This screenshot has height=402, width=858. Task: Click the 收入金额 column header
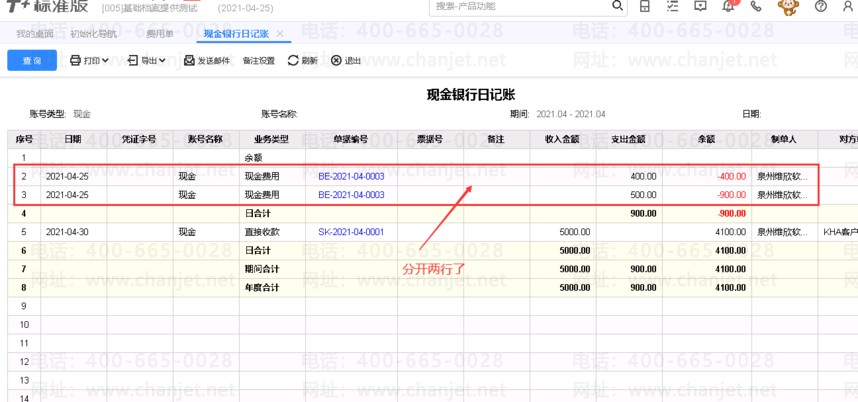point(563,139)
